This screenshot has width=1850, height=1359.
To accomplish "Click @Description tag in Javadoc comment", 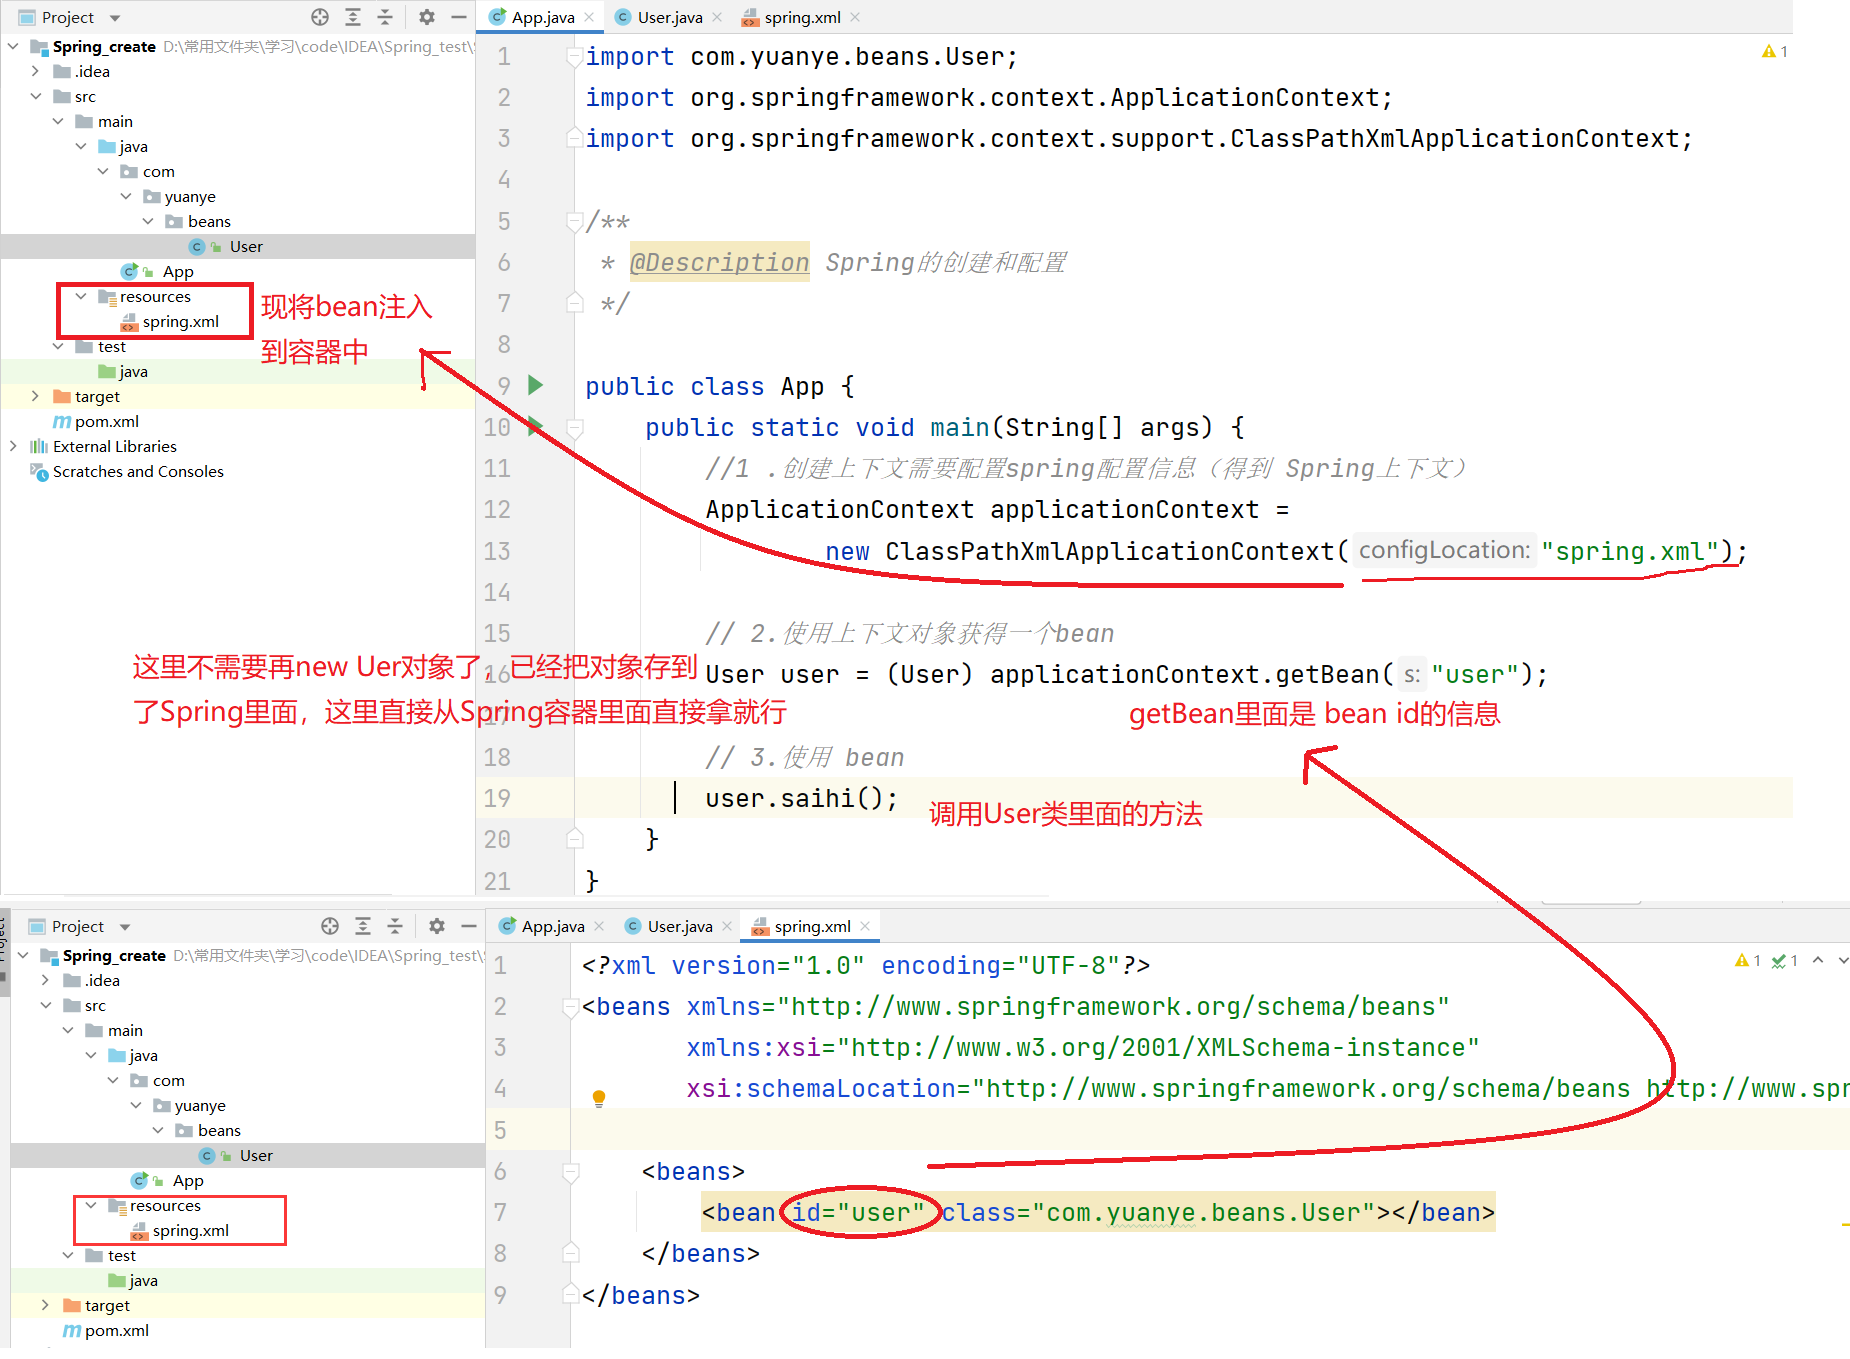I will click(x=720, y=262).
